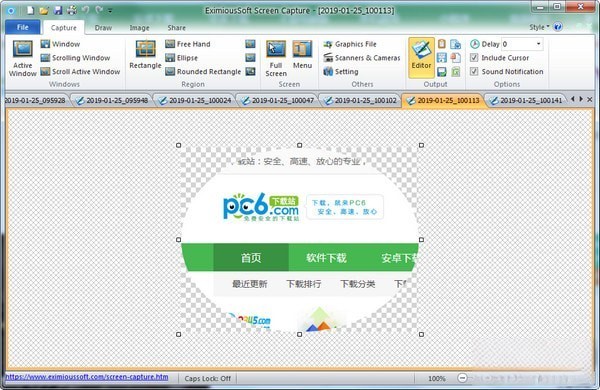Expand the quick access toolbar customize arrow
Image resolution: width=600 pixels, height=390 pixels.
pyautogui.click(x=110, y=11)
